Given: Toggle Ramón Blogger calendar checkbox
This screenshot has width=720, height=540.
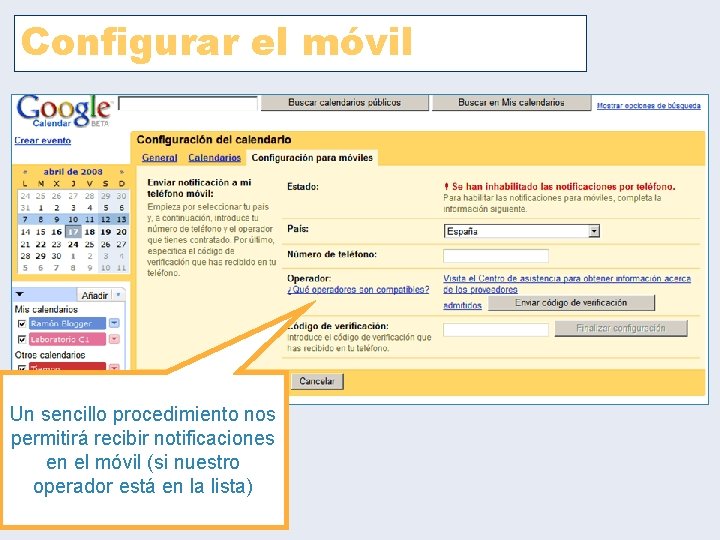Looking at the screenshot, I should [22, 324].
